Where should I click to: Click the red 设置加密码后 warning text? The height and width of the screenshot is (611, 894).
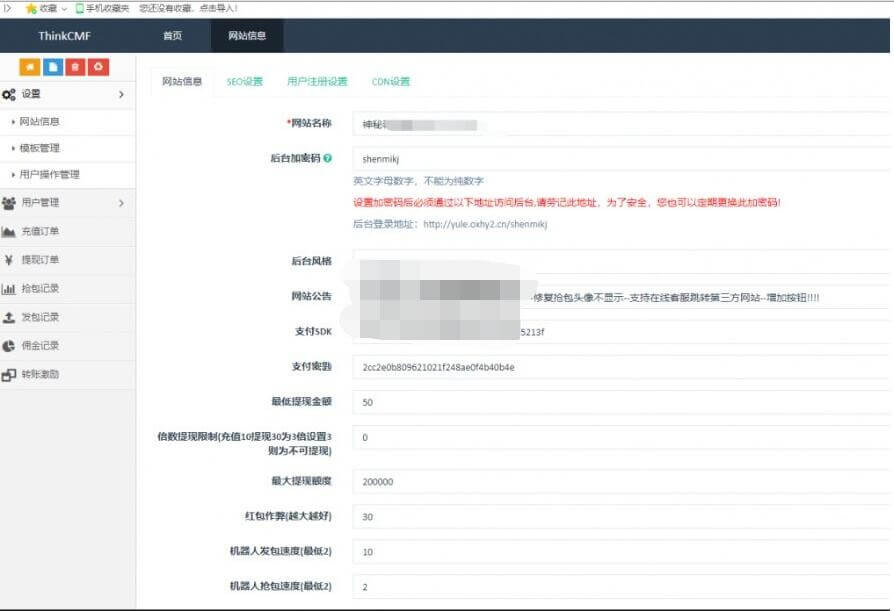pos(566,202)
